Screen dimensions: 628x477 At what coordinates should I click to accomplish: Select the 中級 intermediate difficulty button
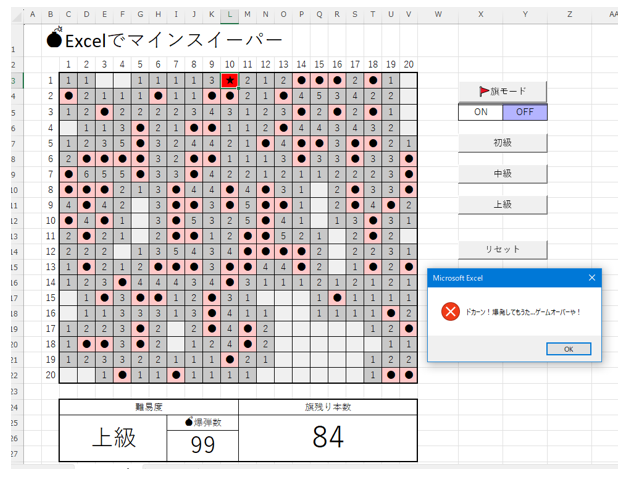pyautogui.click(x=503, y=173)
